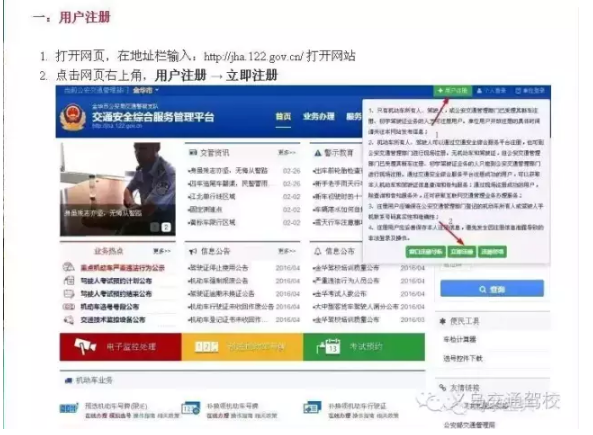Click the icon beside 重点机动车严重违法行为公示
This screenshot has height=435, width=593.
pos(68,267)
